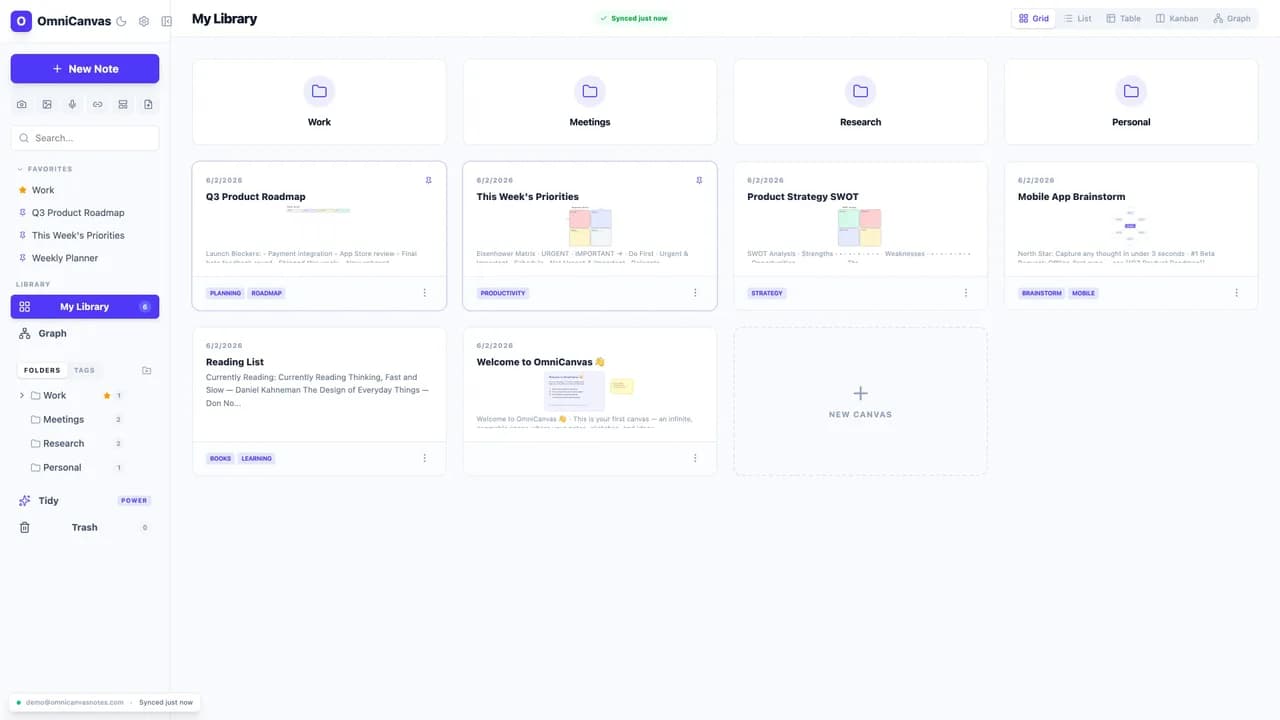Image resolution: width=1280 pixels, height=720 pixels.
Task: Unpin the This Week's Priorities card
Action: tap(699, 180)
